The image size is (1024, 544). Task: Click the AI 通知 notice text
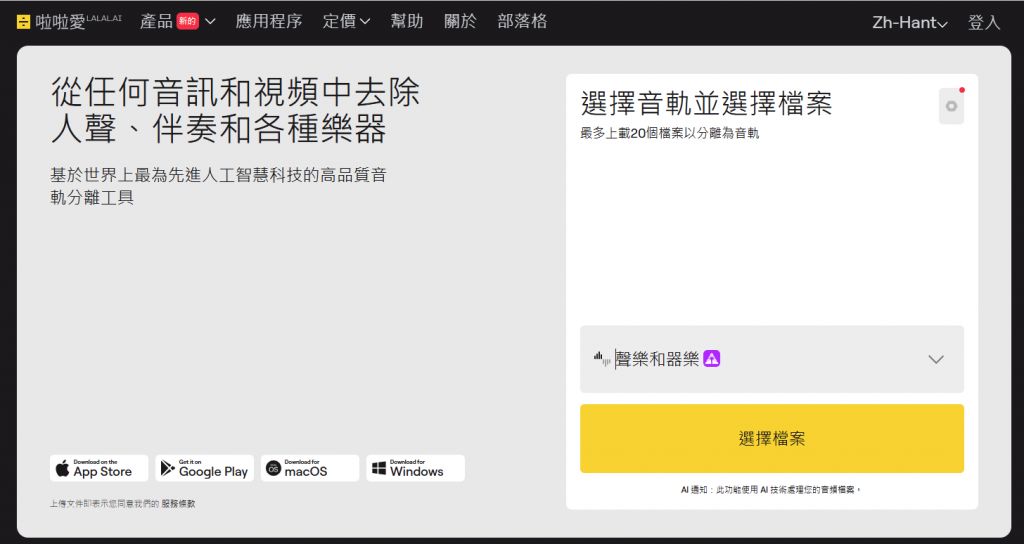pos(771,489)
